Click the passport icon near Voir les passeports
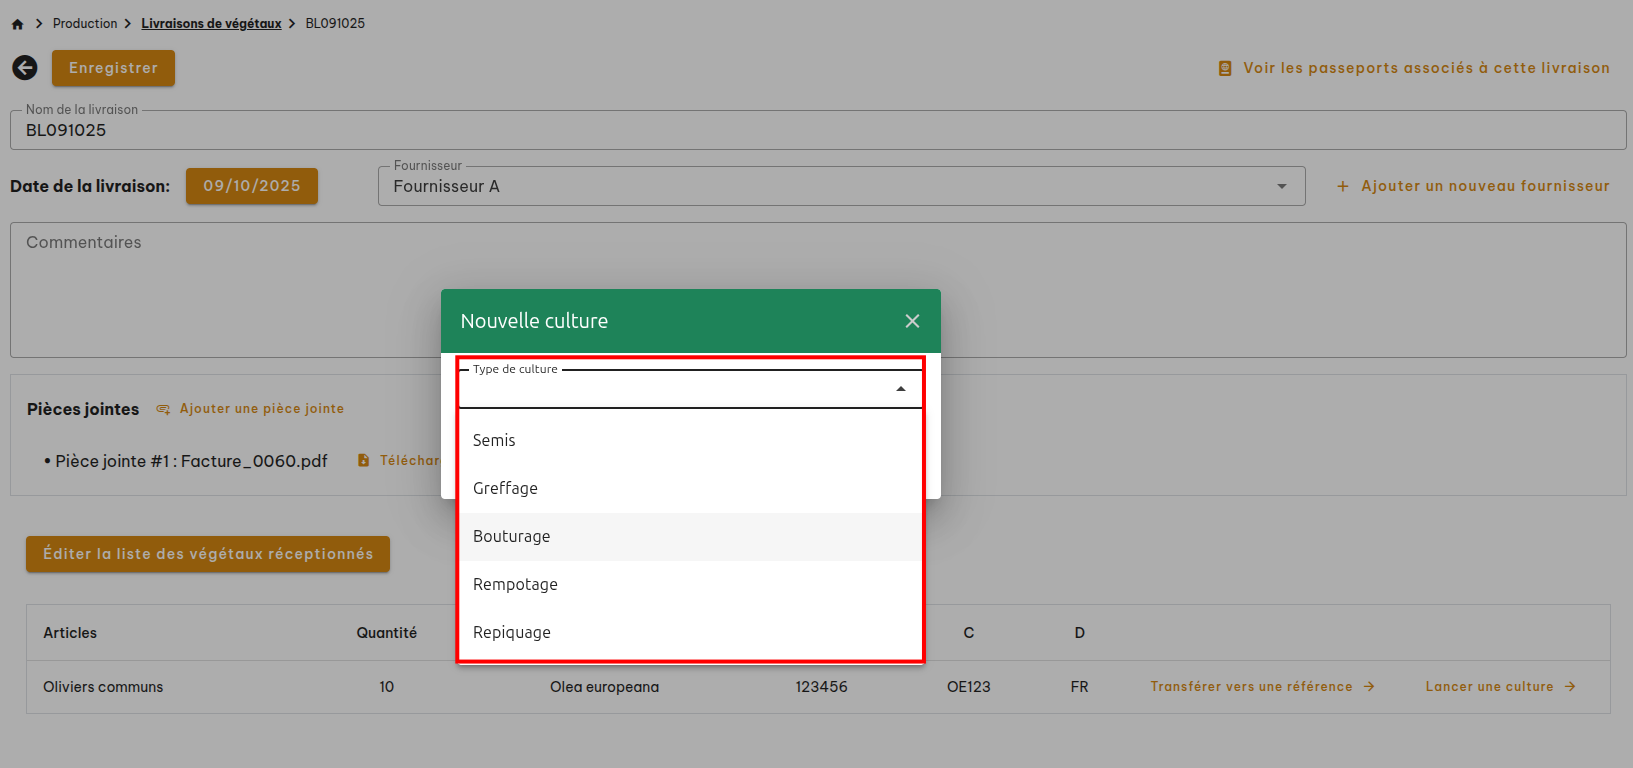 click(1225, 68)
